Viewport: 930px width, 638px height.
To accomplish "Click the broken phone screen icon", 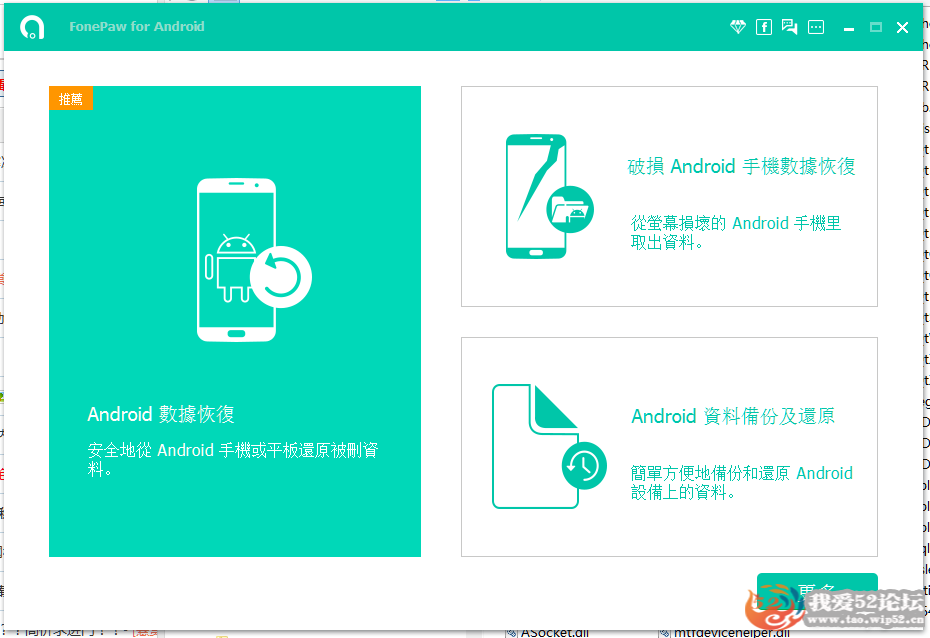I will [549, 196].
